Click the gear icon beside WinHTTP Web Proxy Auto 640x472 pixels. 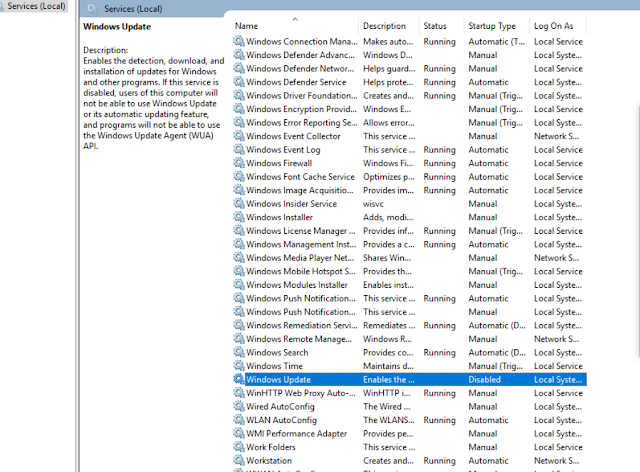pos(239,393)
